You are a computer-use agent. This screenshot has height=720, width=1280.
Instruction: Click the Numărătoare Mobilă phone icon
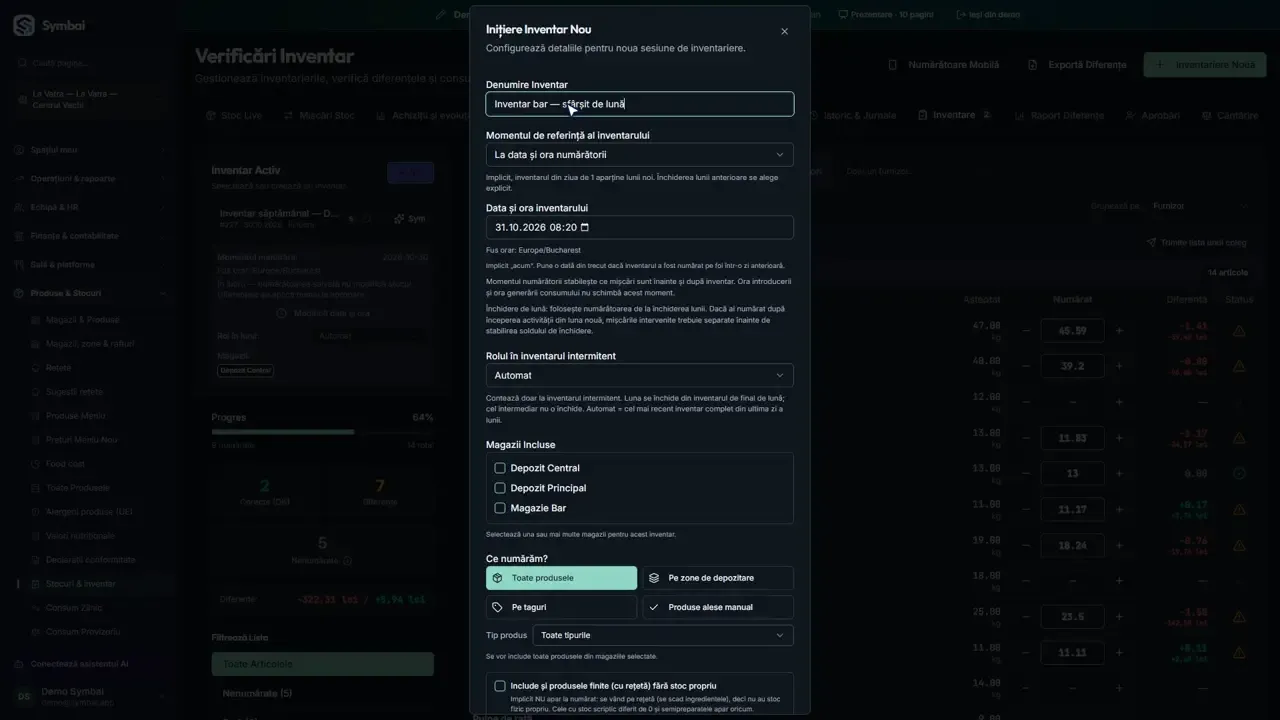tap(893, 65)
